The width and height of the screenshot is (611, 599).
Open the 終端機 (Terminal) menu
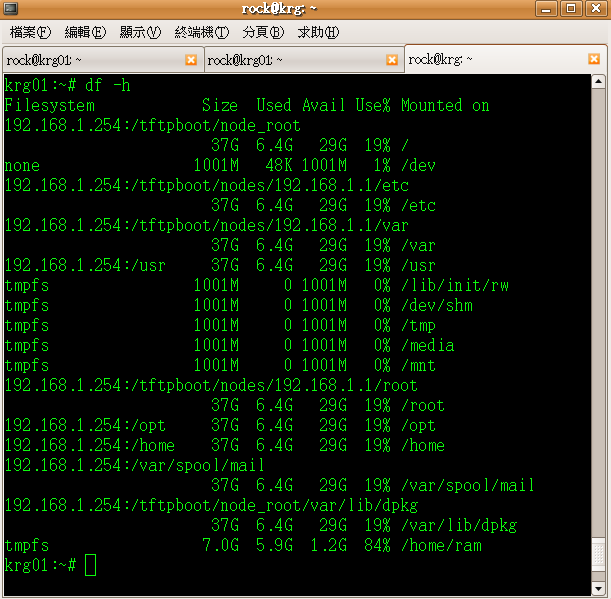201,32
